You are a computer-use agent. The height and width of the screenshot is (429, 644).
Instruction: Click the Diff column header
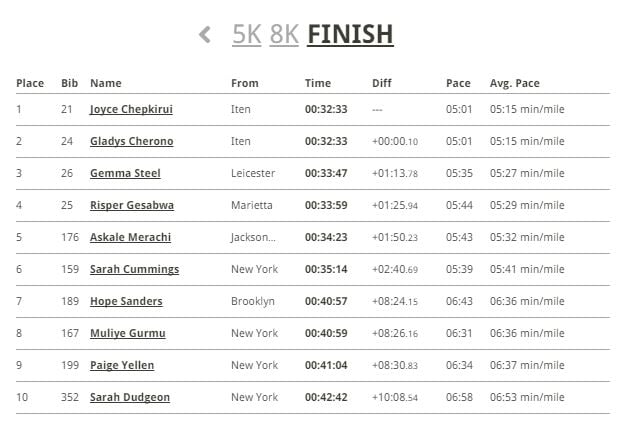tap(382, 83)
